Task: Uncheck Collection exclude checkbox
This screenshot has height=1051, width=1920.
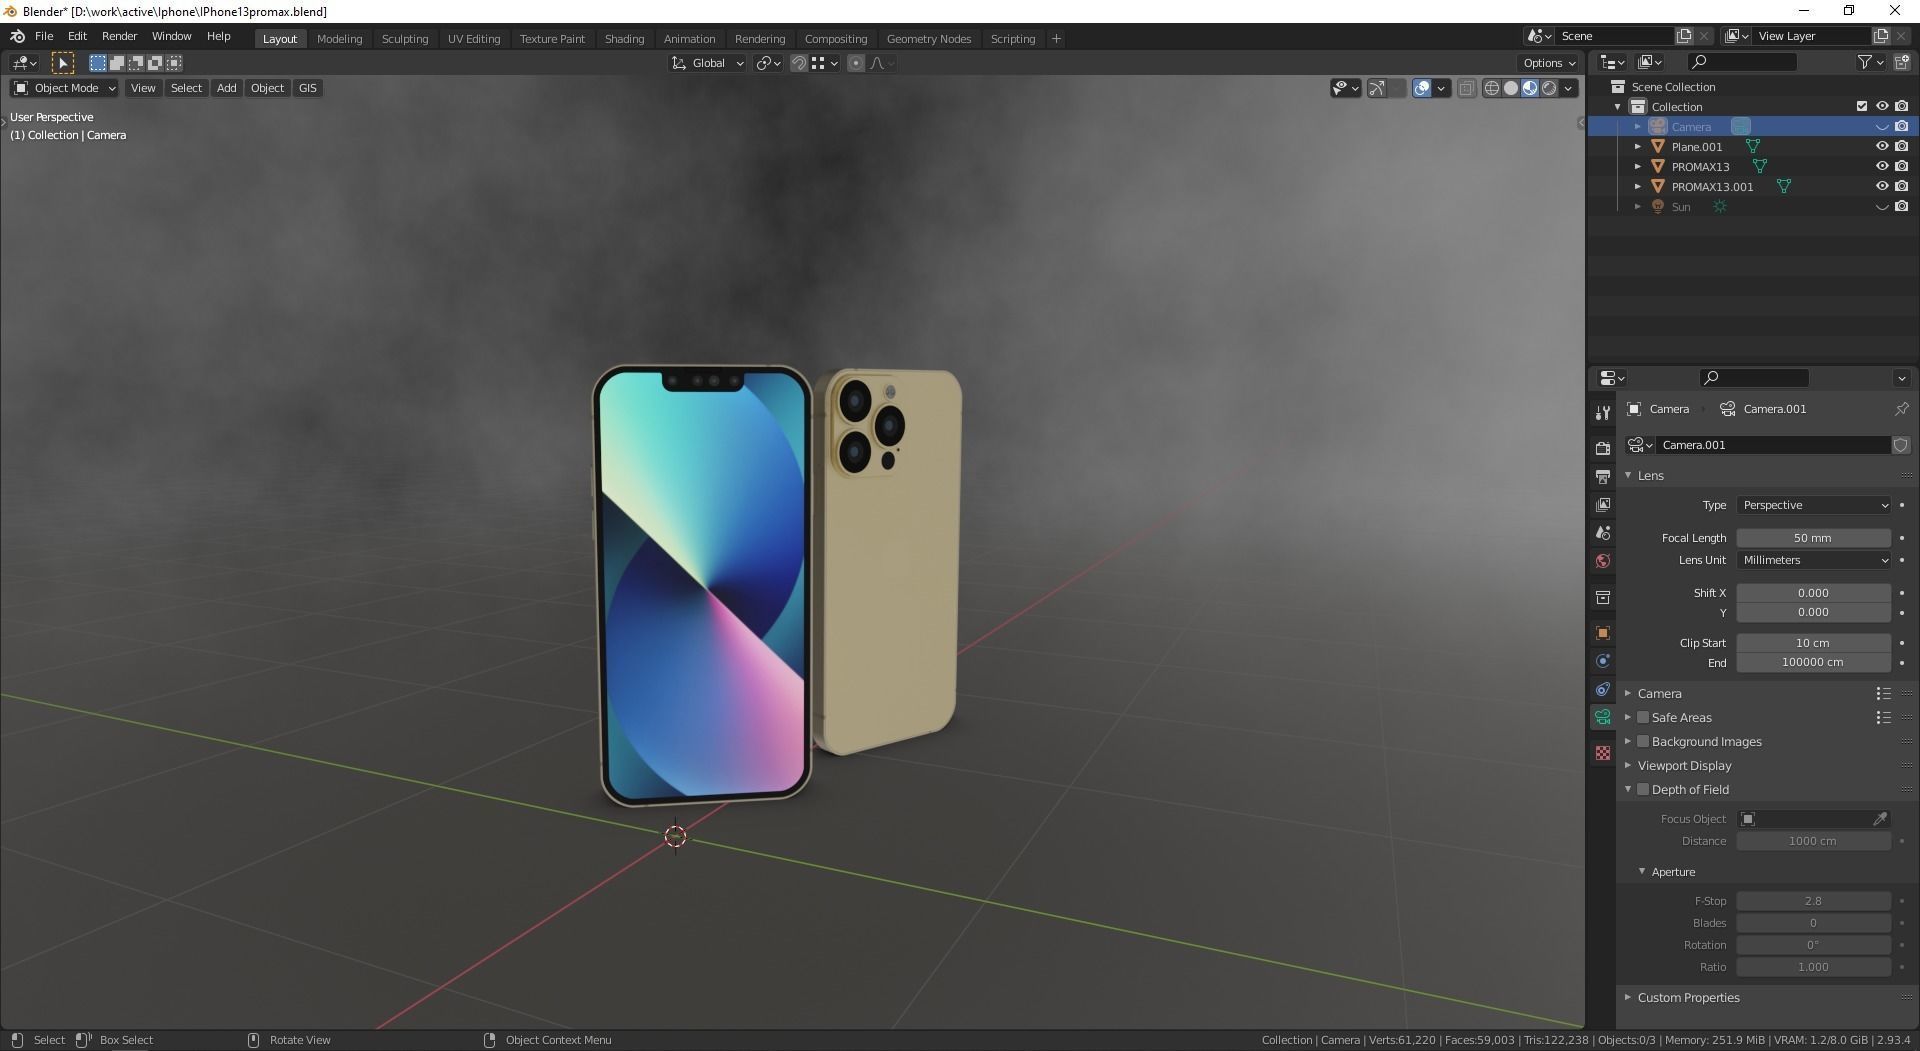Action: pyautogui.click(x=1861, y=106)
